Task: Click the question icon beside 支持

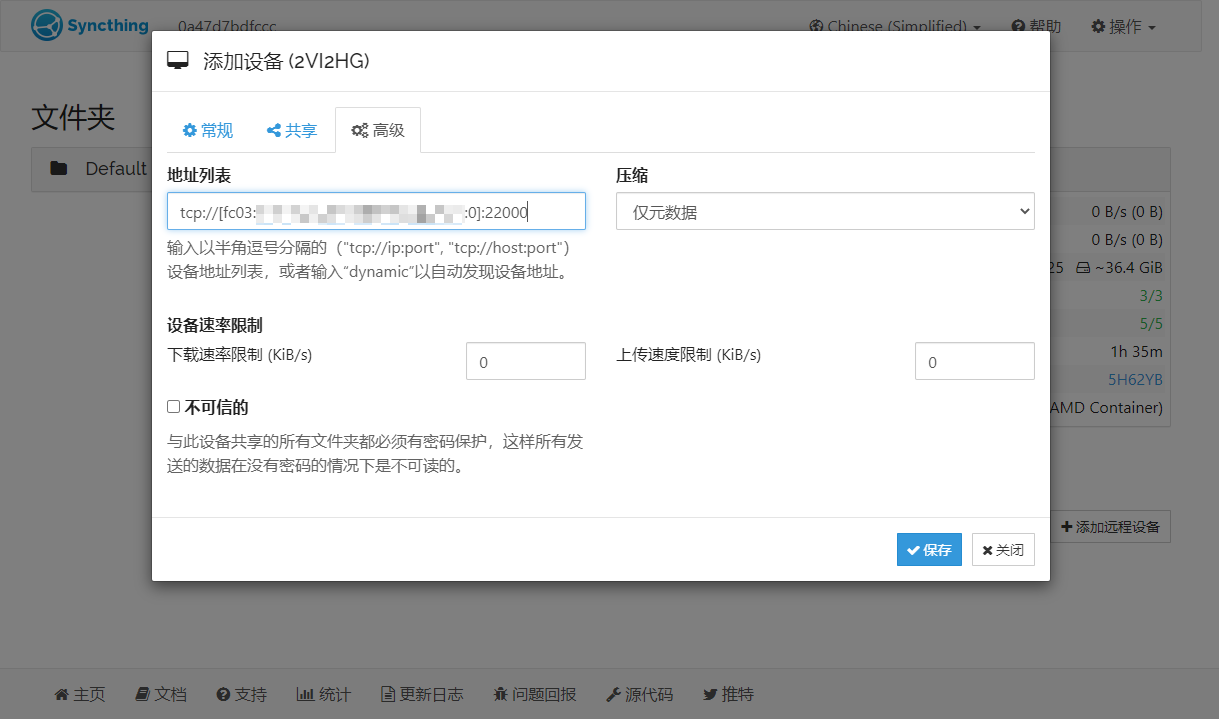Action: click(222, 694)
